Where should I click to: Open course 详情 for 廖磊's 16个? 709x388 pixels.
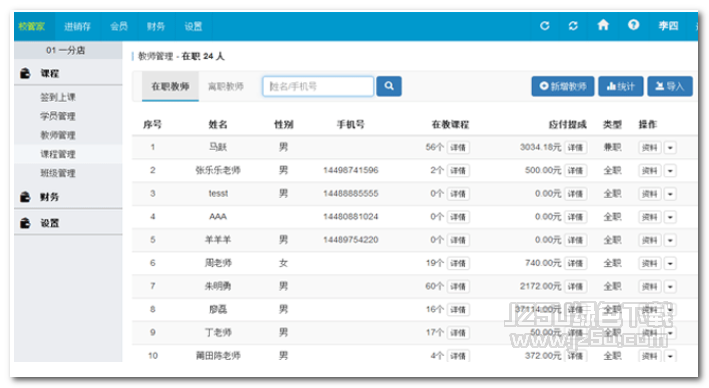[458, 309]
